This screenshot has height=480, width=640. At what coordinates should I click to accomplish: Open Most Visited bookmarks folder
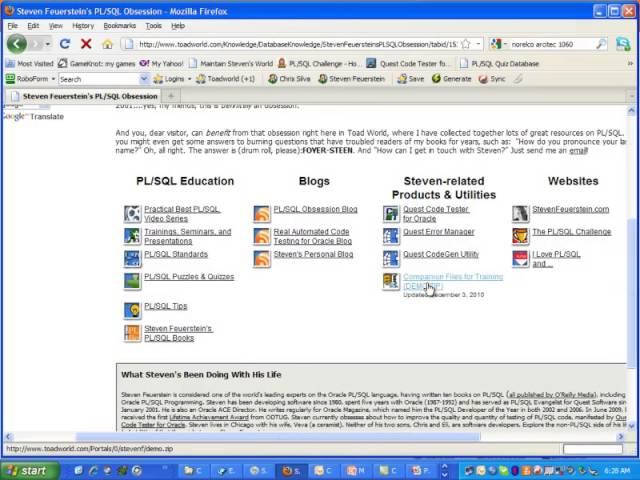(30, 64)
